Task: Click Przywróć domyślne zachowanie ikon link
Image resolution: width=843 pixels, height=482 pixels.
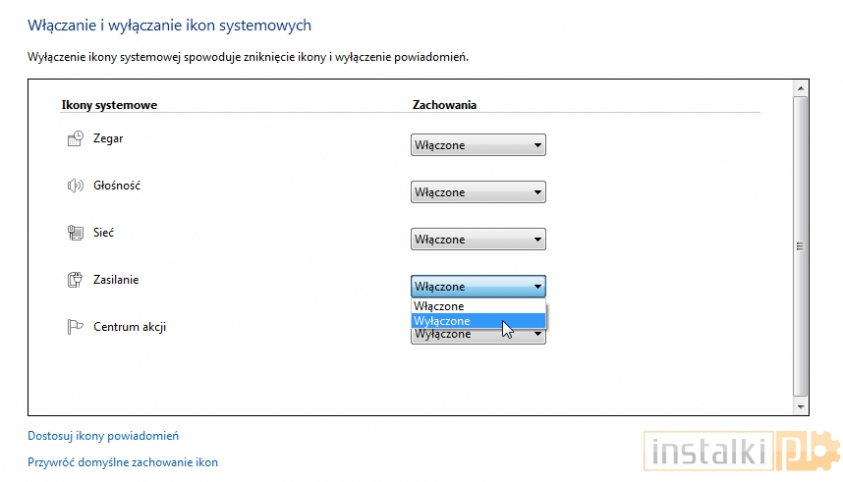Action: 123,462
